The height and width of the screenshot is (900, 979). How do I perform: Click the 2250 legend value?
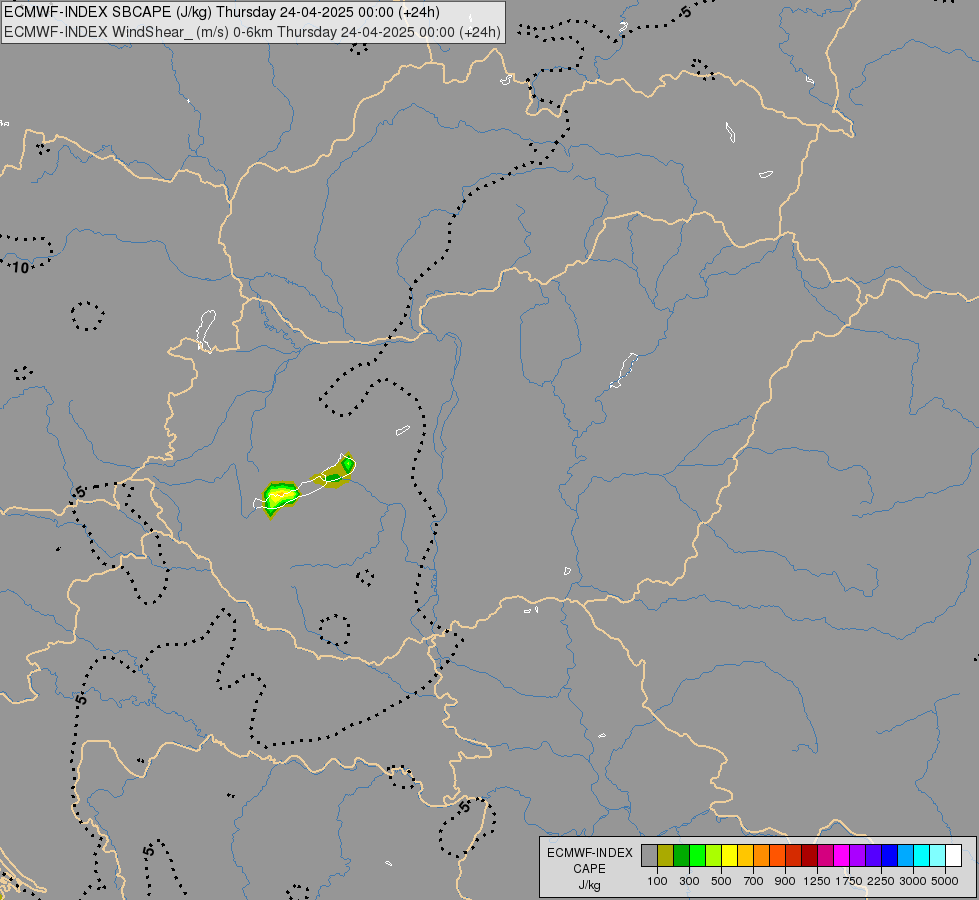(x=881, y=881)
